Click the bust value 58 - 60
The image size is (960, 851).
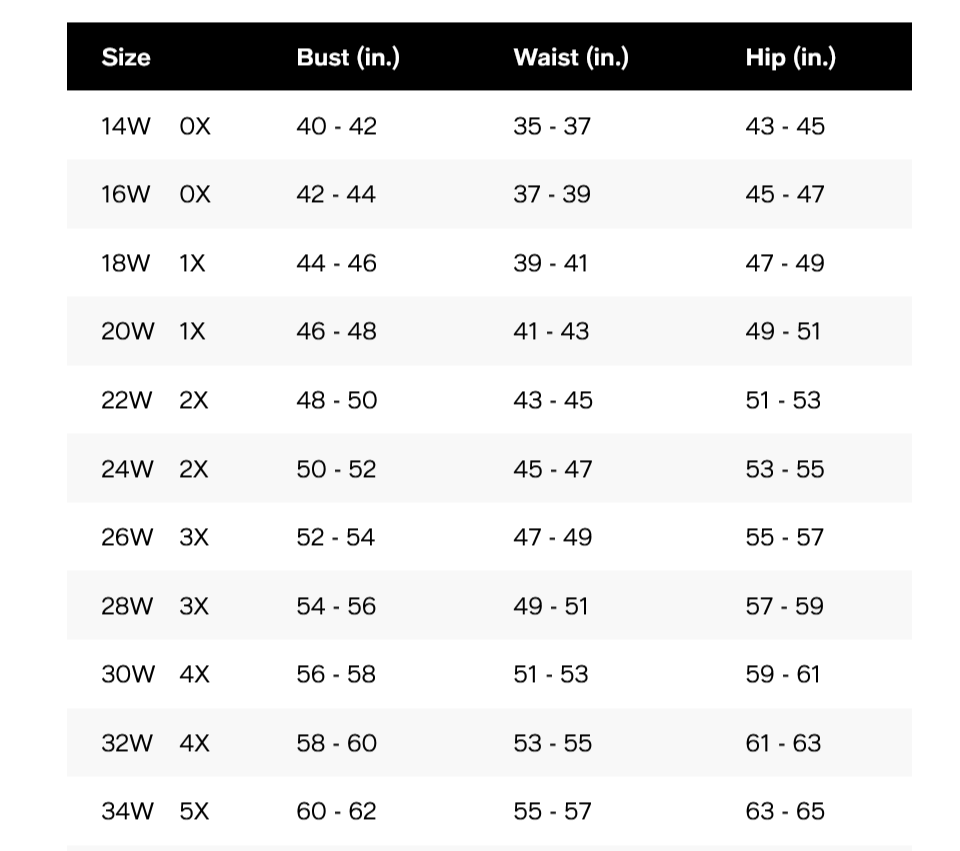point(336,743)
